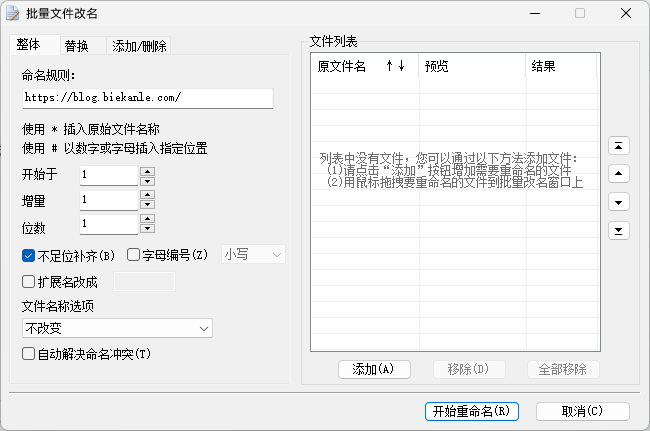The image size is (650, 431).
Task: Click the disabled 移除(D) button
Action: 469,369
